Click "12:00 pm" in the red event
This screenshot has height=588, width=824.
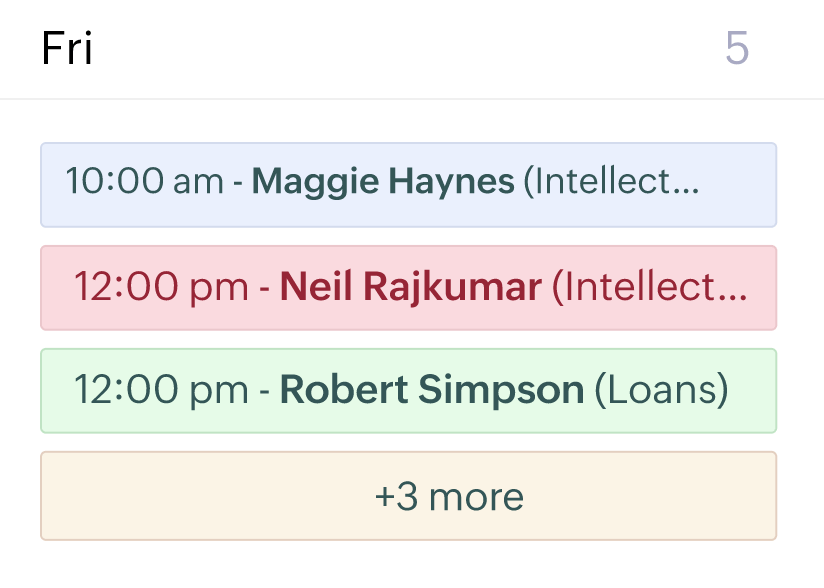161,288
